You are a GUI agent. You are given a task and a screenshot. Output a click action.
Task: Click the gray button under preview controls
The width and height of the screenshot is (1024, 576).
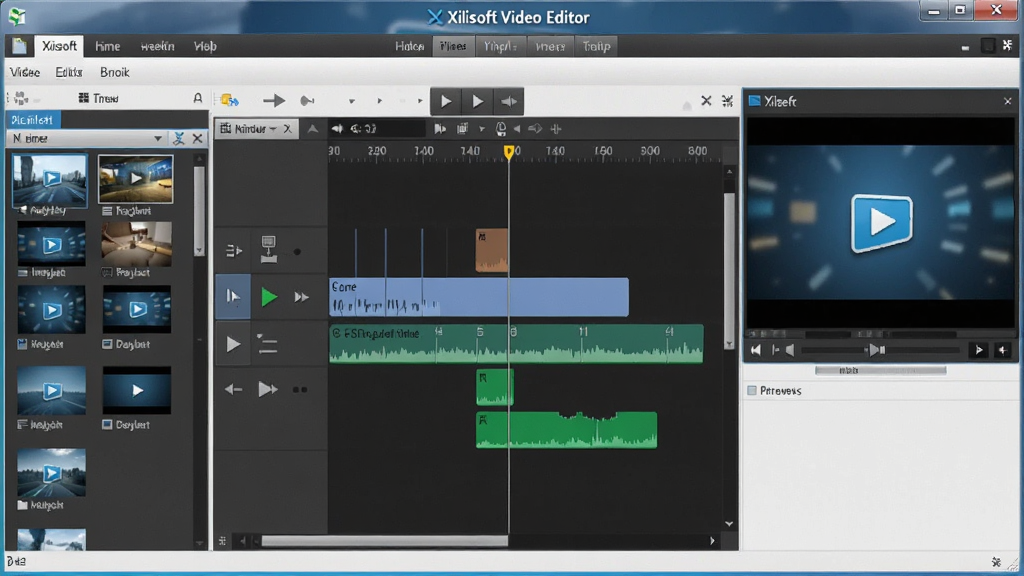coord(880,370)
